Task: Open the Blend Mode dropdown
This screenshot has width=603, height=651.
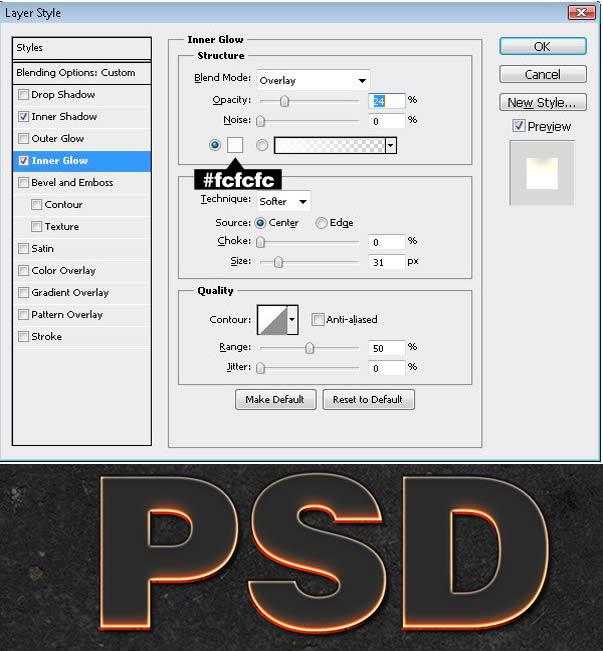Action: click(314, 81)
